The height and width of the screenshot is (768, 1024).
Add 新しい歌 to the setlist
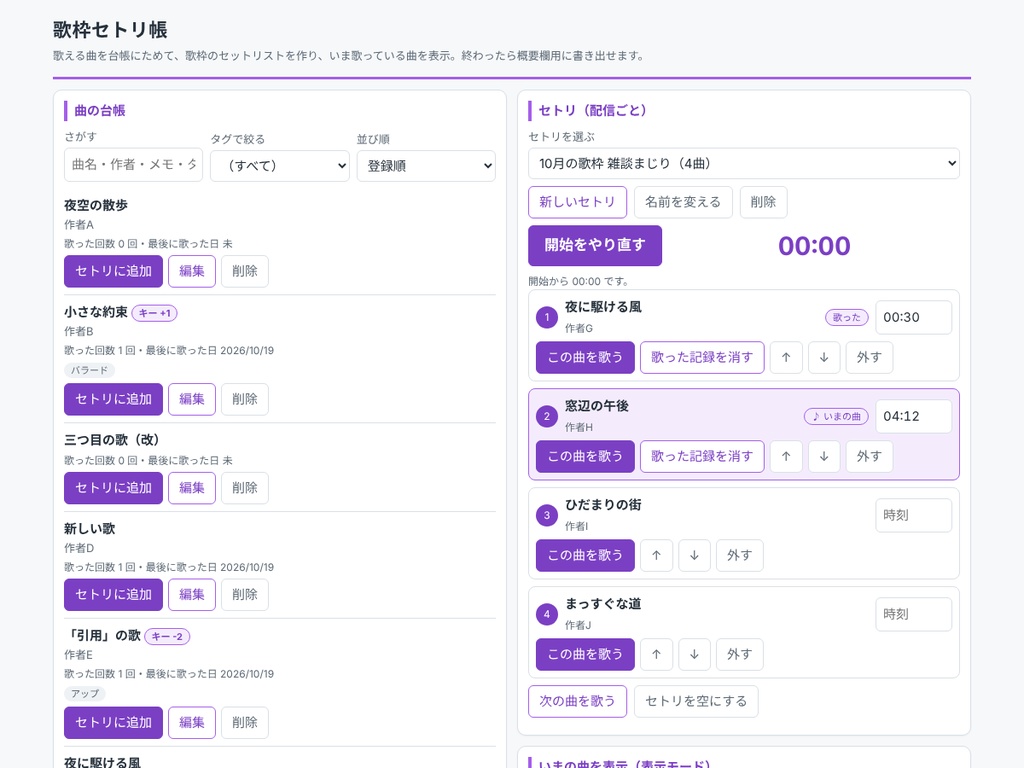point(113,594)
